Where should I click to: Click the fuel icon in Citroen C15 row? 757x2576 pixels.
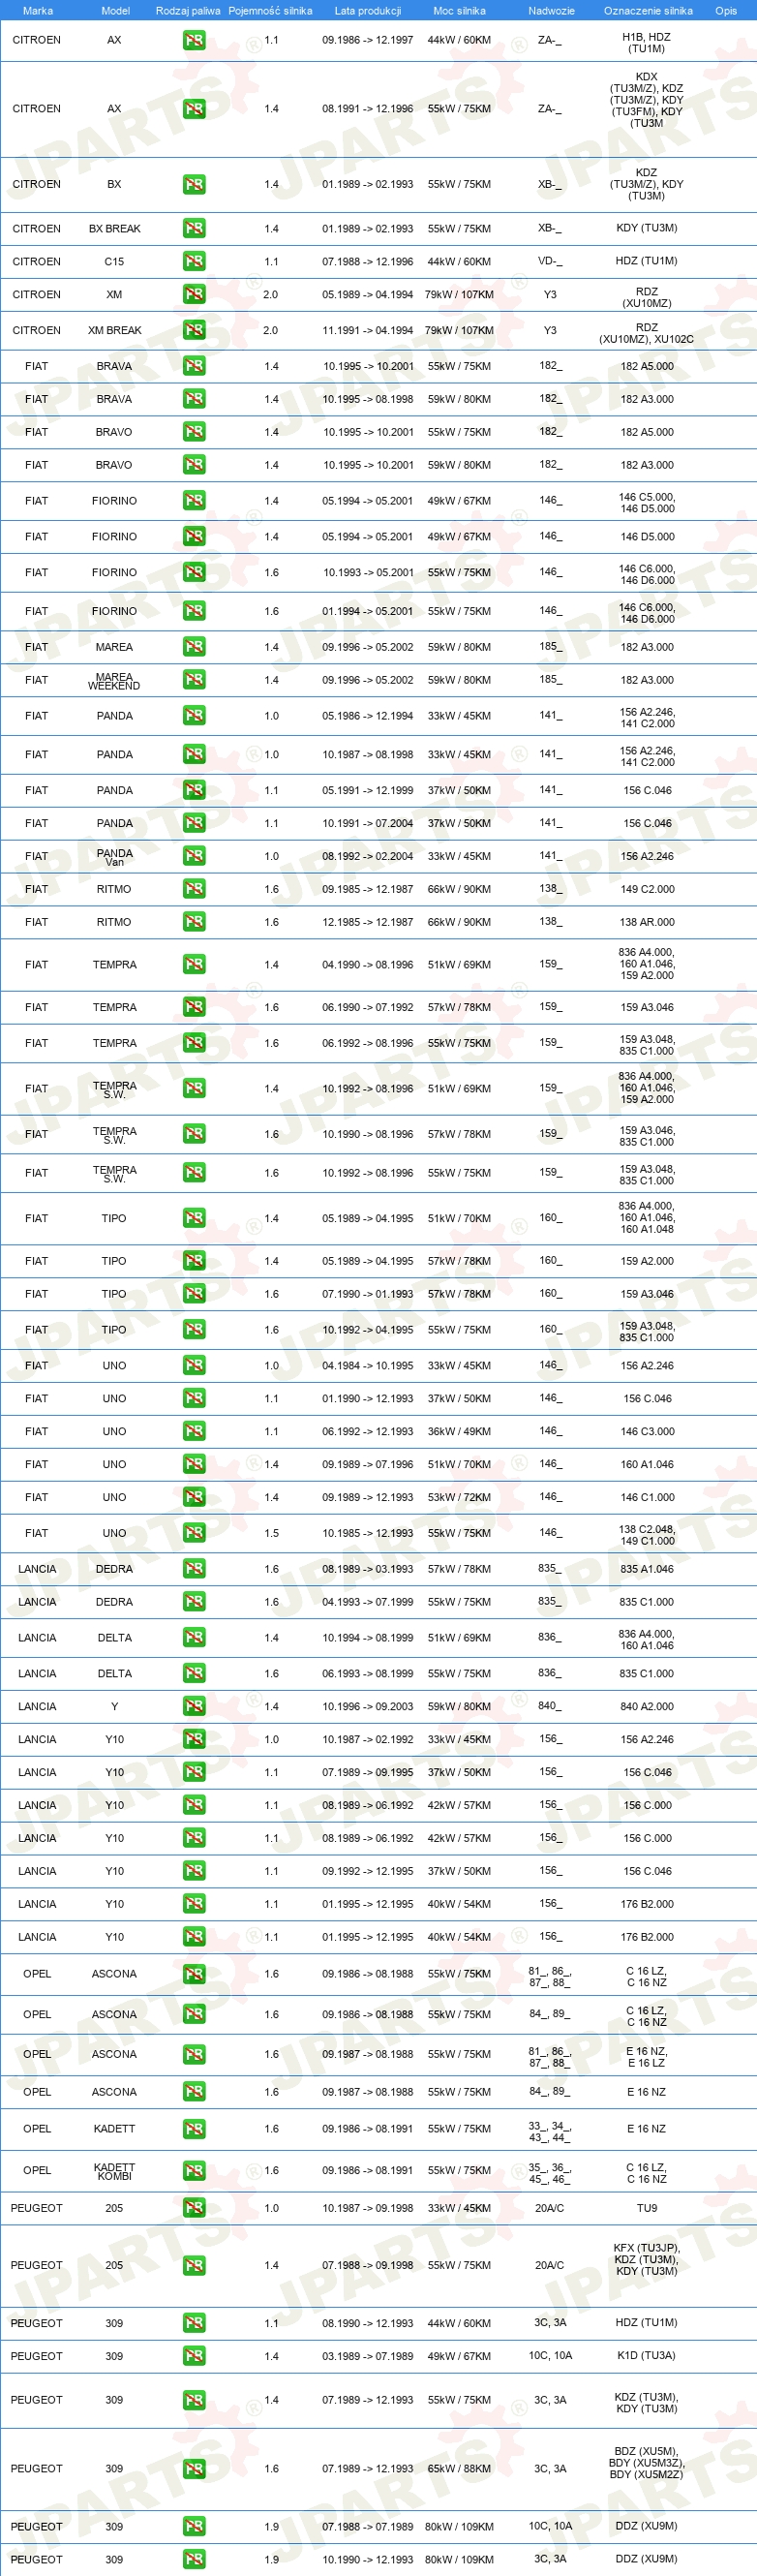tap(194, 261)
